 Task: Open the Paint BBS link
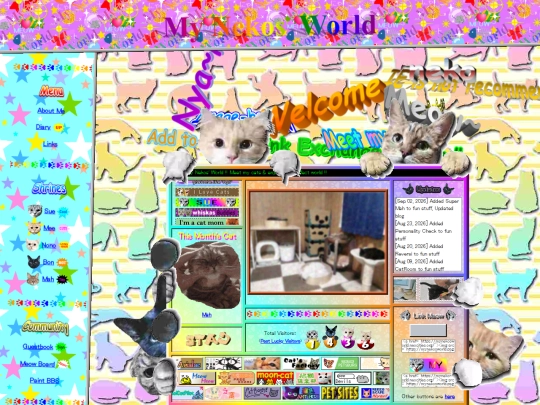pyautogui.click(x=44, y=381)
